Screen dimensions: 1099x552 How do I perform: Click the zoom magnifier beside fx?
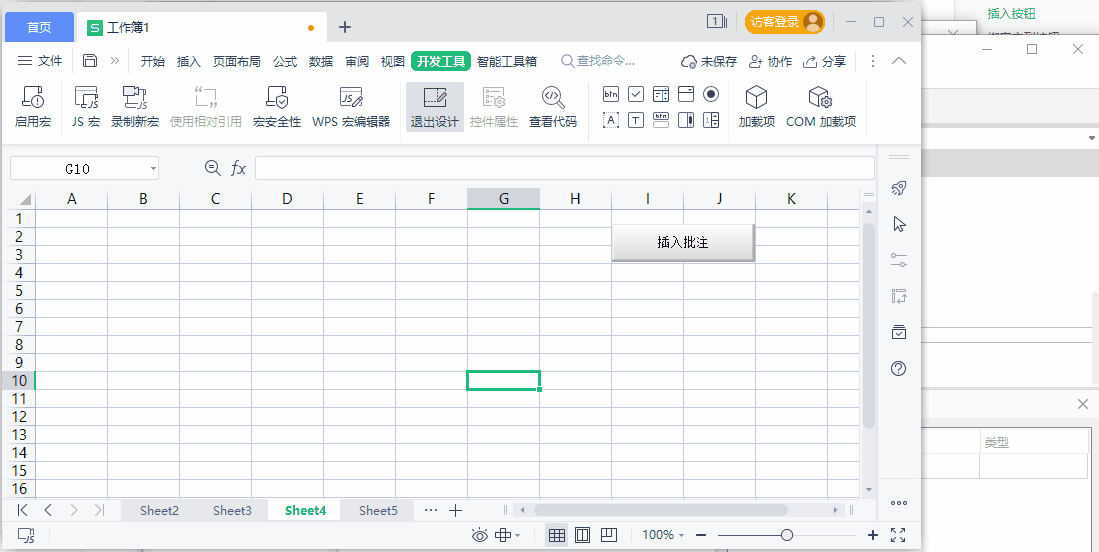point(212,167)
